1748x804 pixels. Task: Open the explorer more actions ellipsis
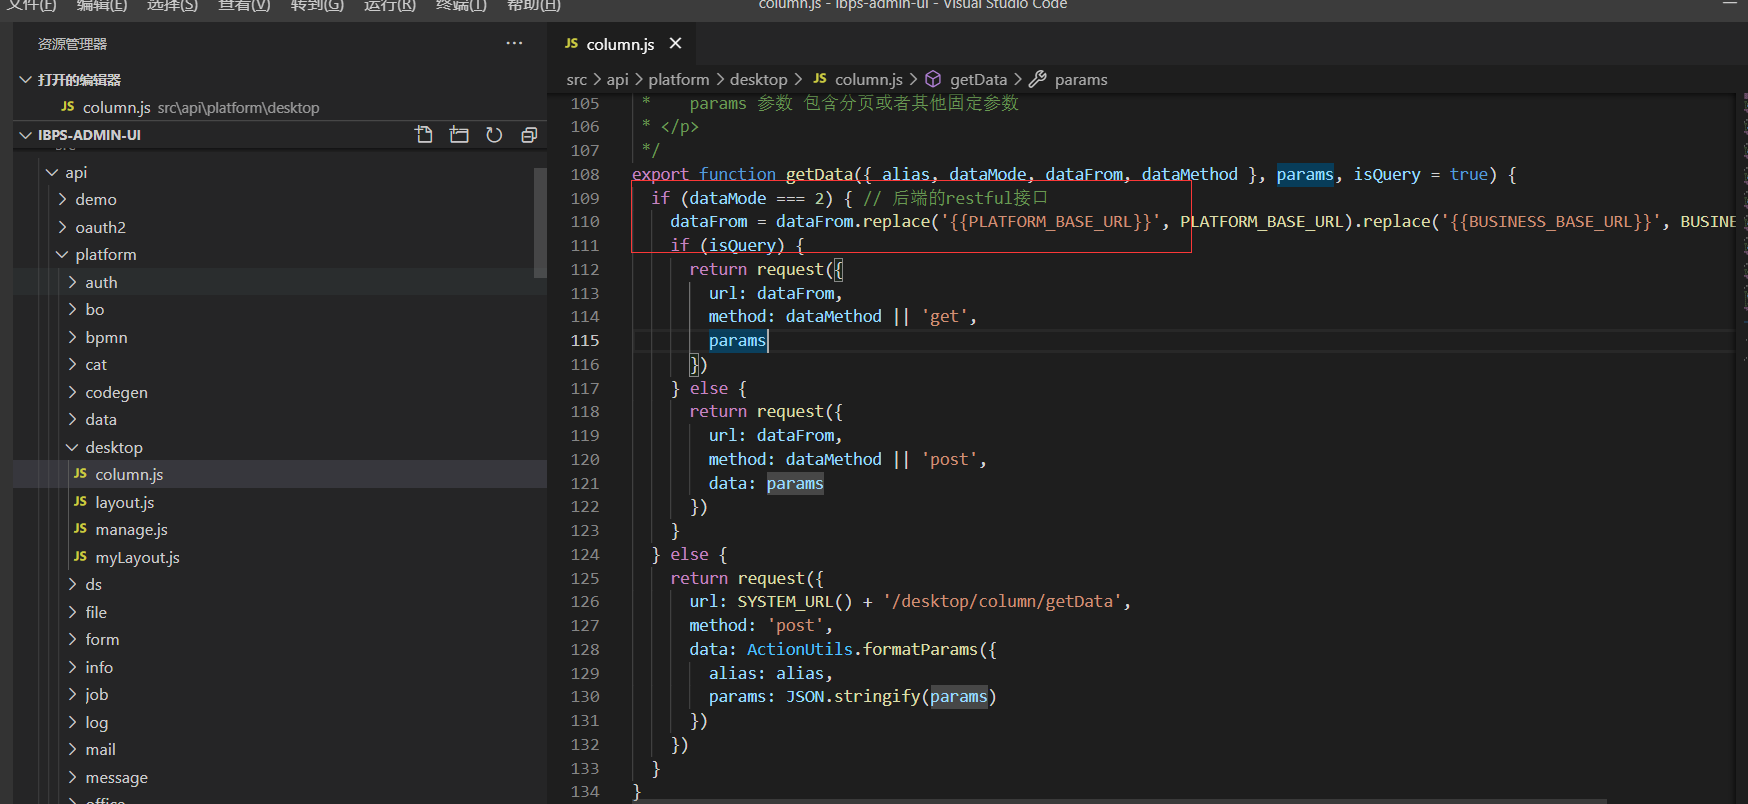coord(514,43)
